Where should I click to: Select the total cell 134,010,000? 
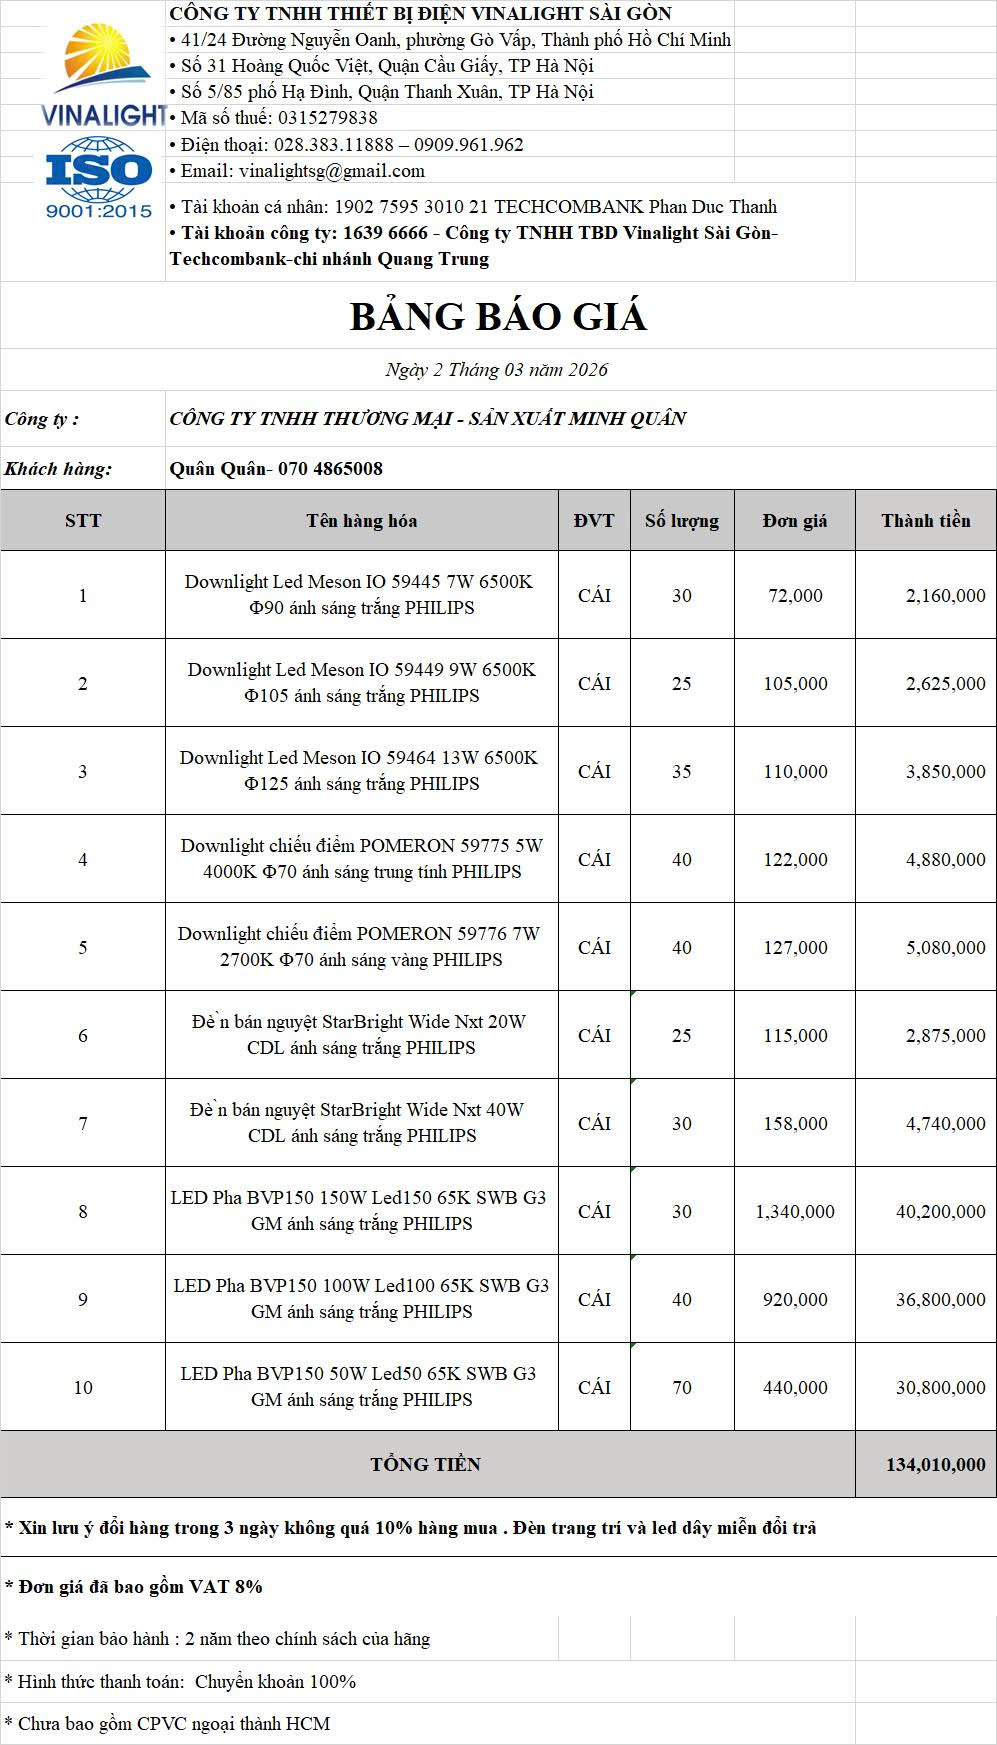tap(926, 1464)
